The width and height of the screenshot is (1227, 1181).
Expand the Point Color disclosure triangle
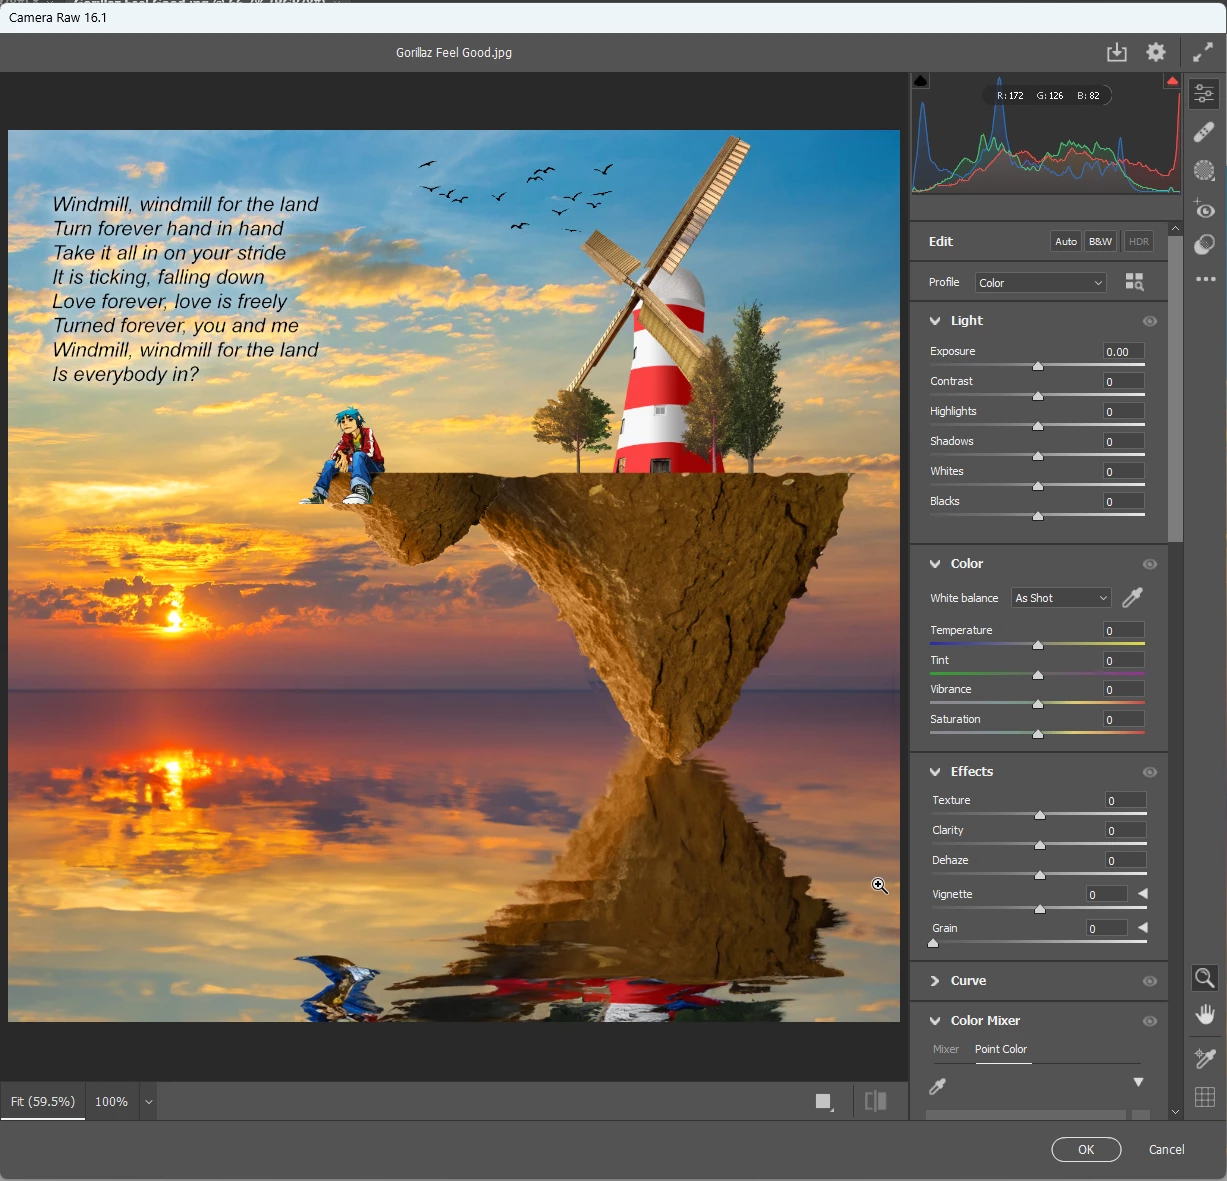(x=1138, y=1082)
